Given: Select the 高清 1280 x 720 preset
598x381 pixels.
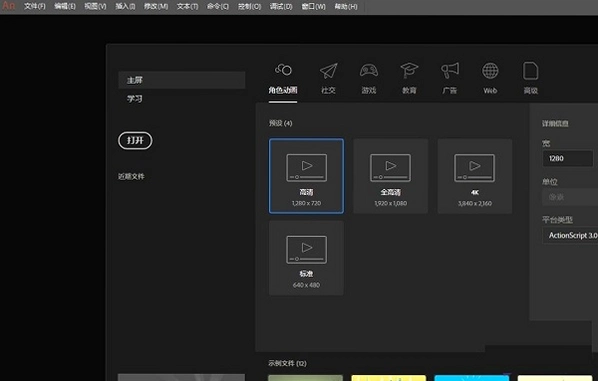Looking at the screenshot, I should pyautogui.click(x=306, y=176).
